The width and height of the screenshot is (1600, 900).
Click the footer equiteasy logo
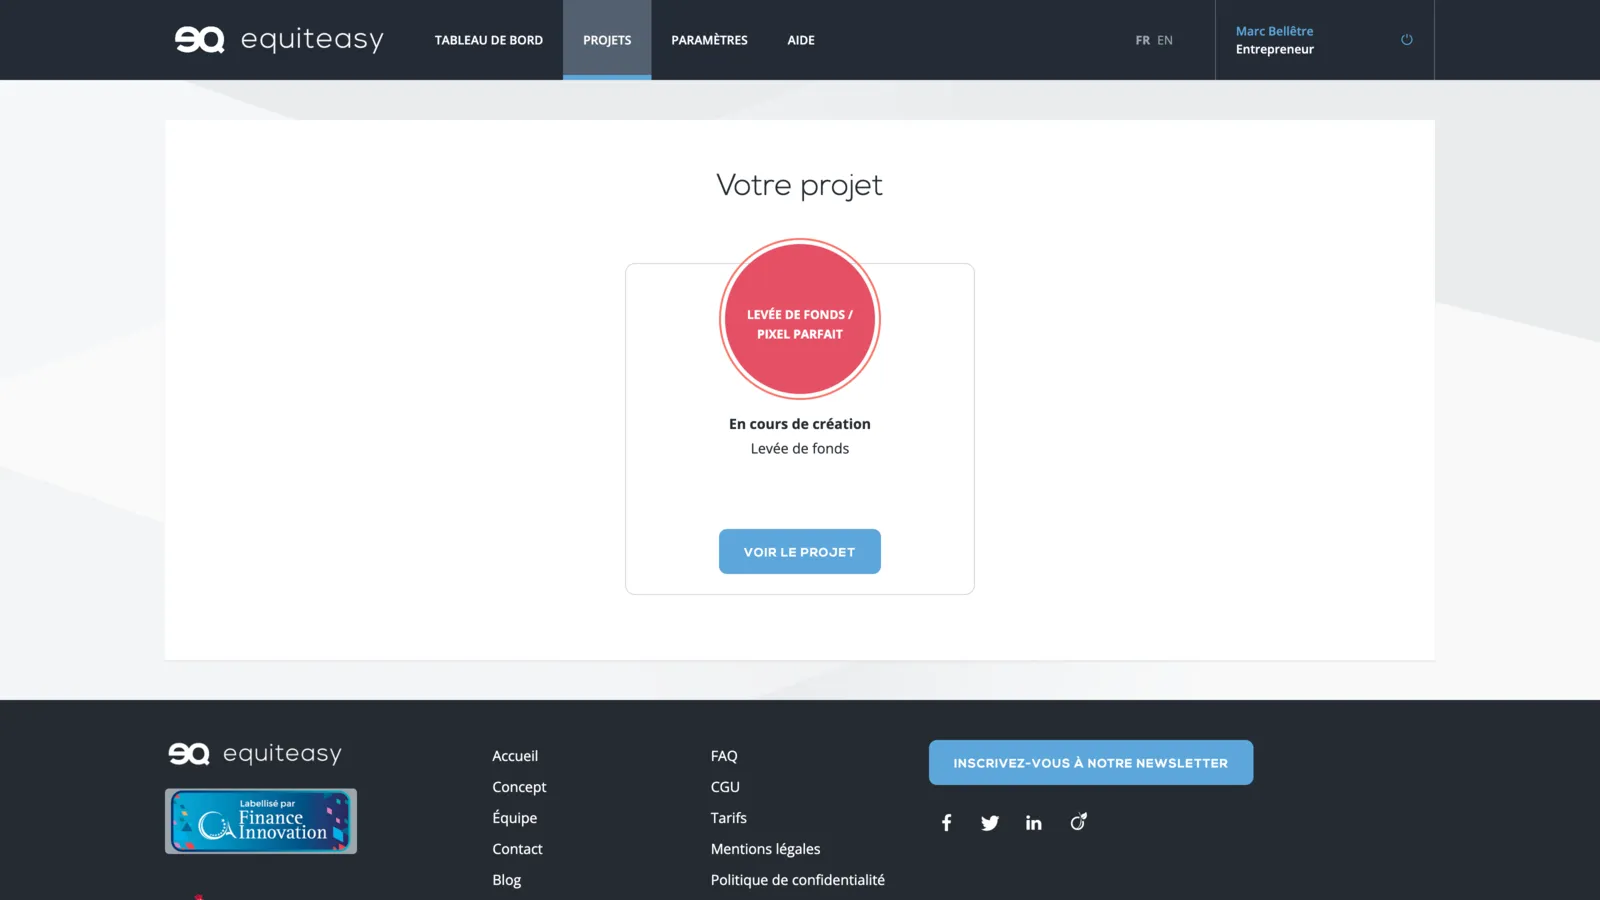255,753
